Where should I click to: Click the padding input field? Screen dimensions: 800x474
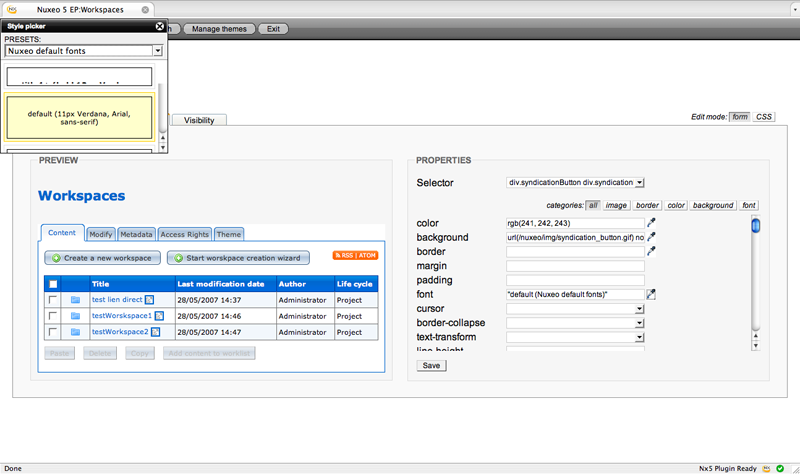575,280
